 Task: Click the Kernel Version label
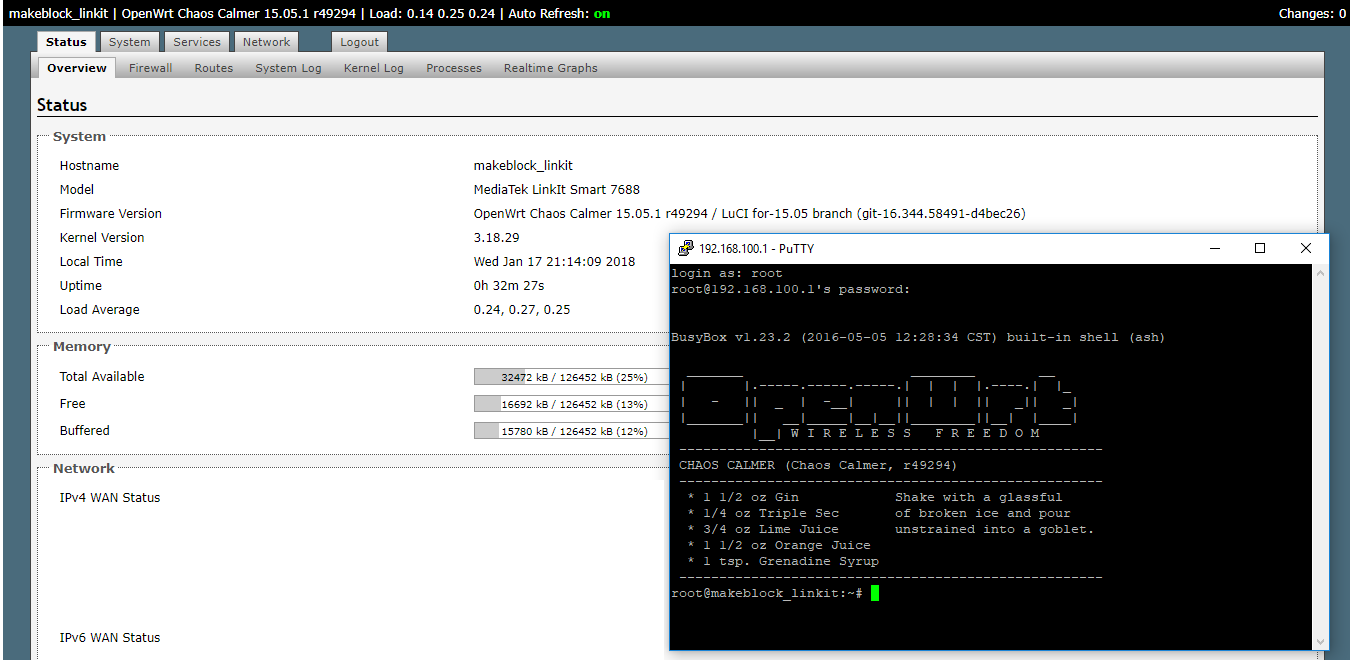(102, 238)
